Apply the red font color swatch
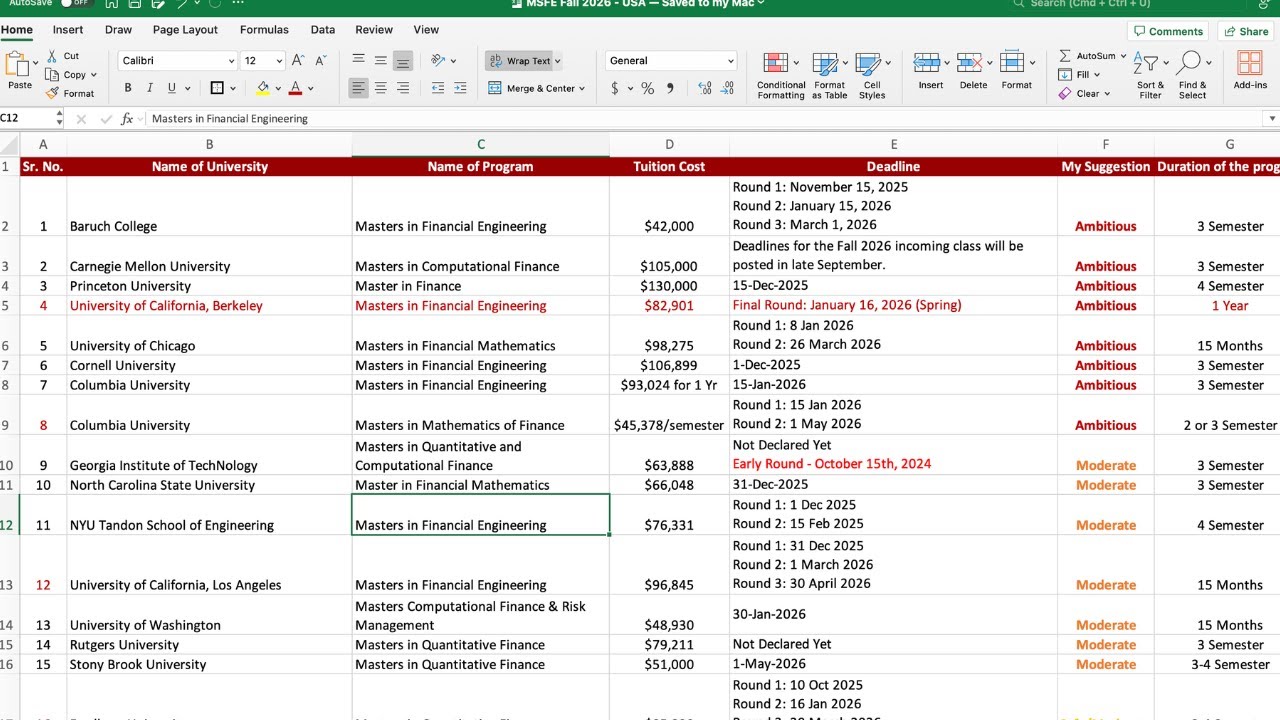This screenshot has height=720, width=1280. point(295,88)
